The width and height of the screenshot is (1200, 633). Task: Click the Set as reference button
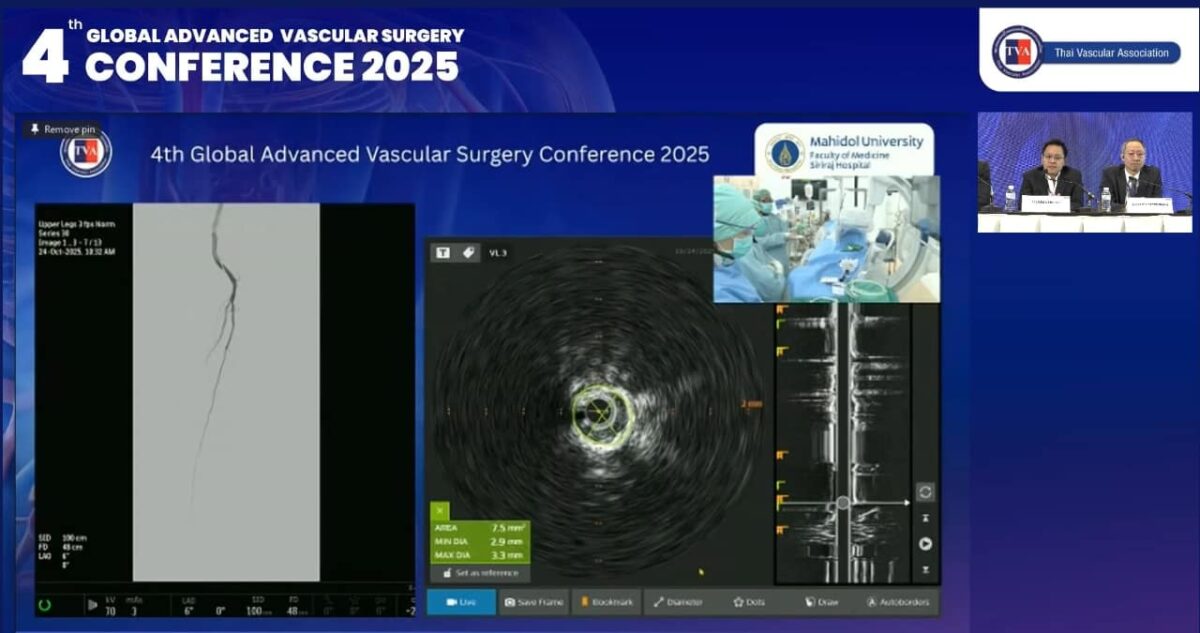(x=486, y=573)
